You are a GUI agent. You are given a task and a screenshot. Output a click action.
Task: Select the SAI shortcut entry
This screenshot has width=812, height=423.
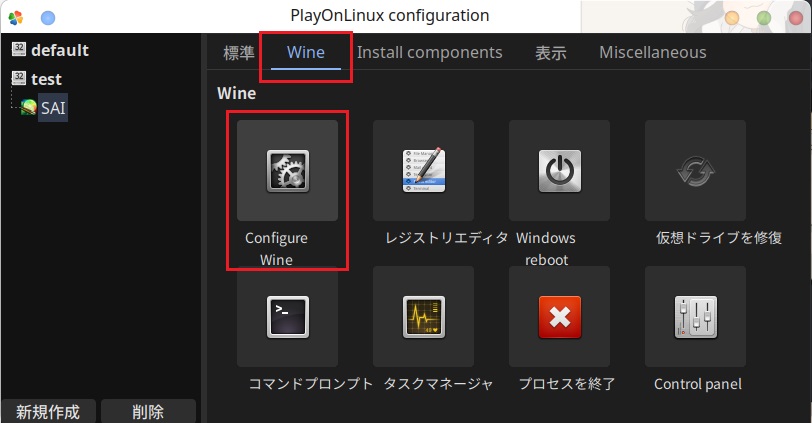coord(53,108)
